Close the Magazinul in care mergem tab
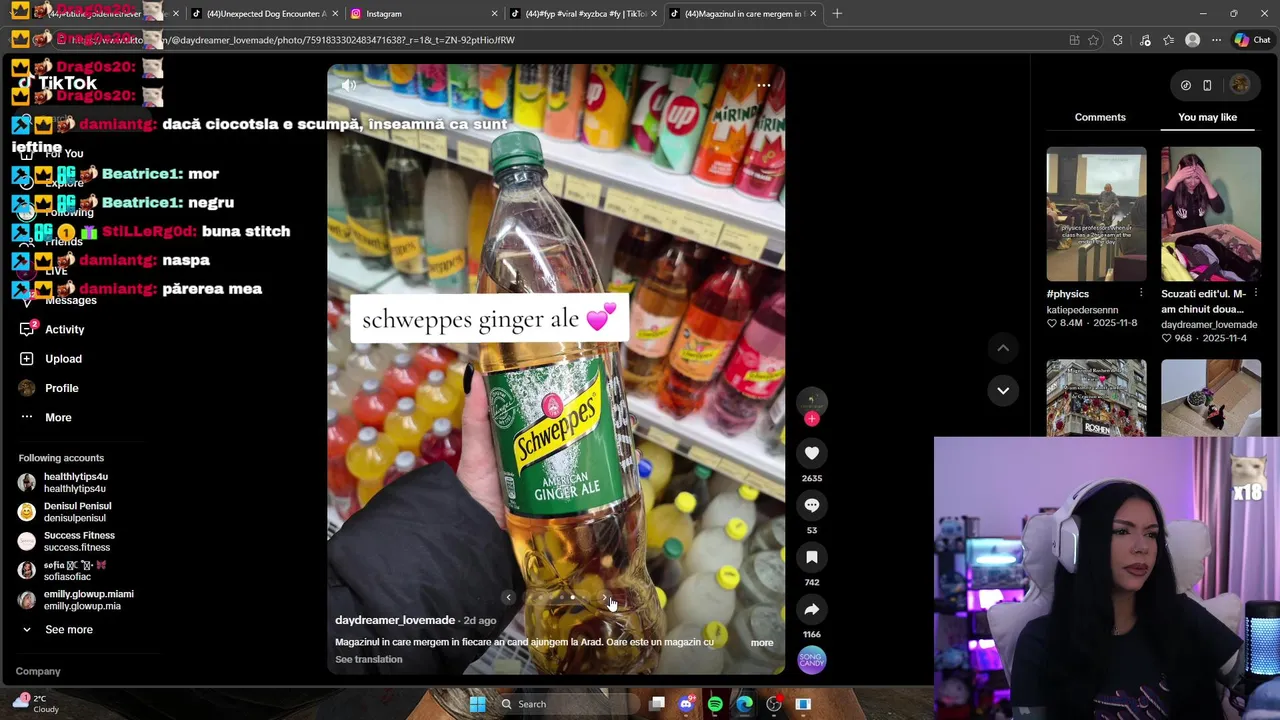1280x720 pixels. pyautogui.click(x=813, y=14)
